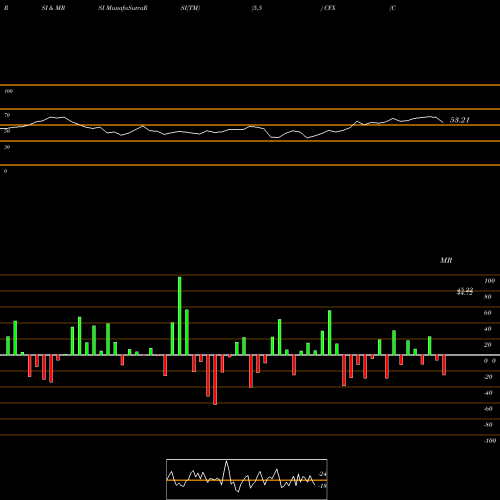Click the -18 label in mini chart
500x500 pixels.
coord(322,486)
